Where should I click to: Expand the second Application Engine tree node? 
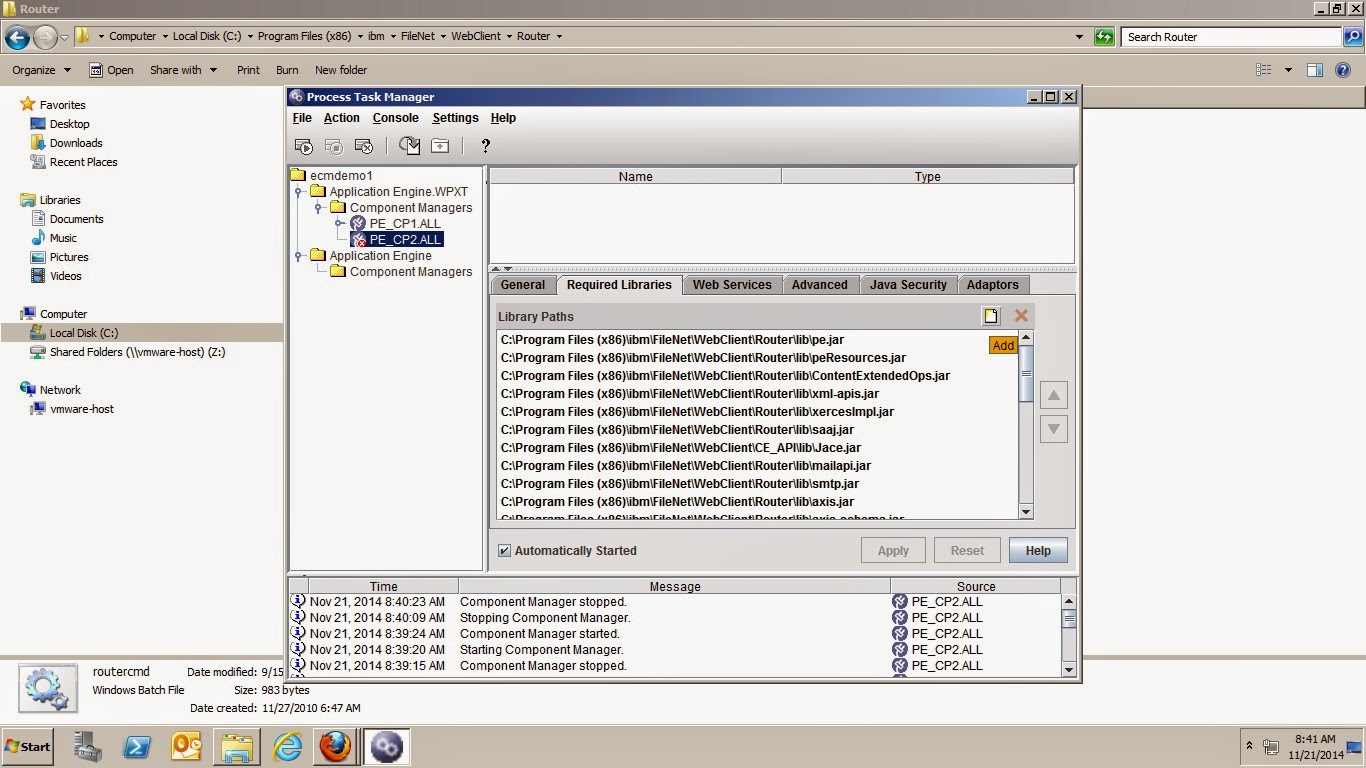click(298, 255)
